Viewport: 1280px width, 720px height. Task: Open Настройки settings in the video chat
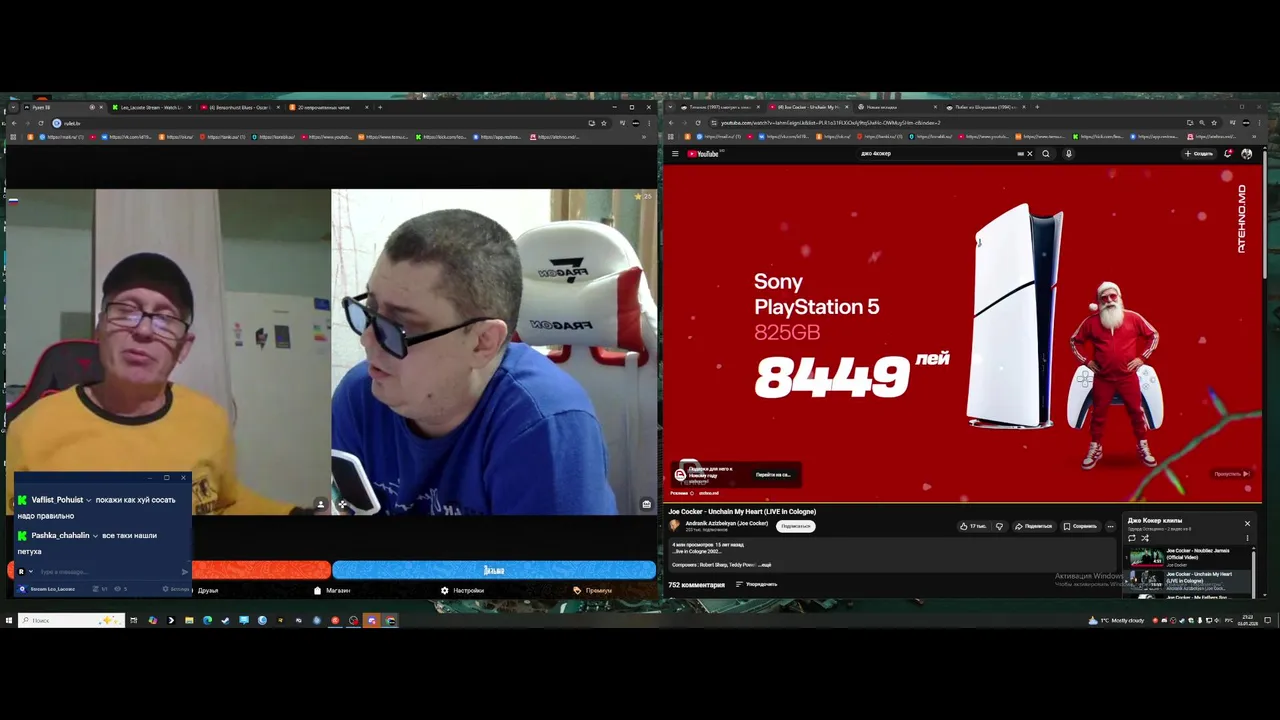pyautogui.click(x=462, y=590)
